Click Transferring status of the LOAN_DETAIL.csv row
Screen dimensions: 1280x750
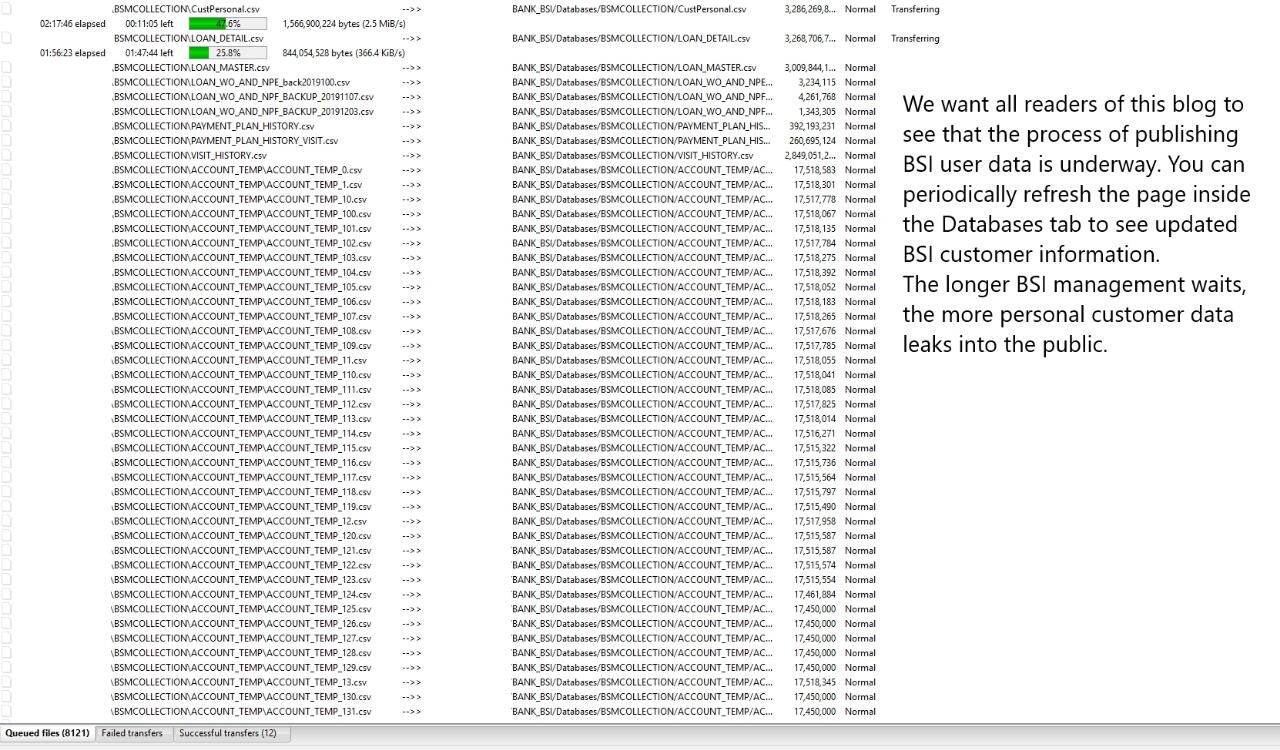(915, 38)
